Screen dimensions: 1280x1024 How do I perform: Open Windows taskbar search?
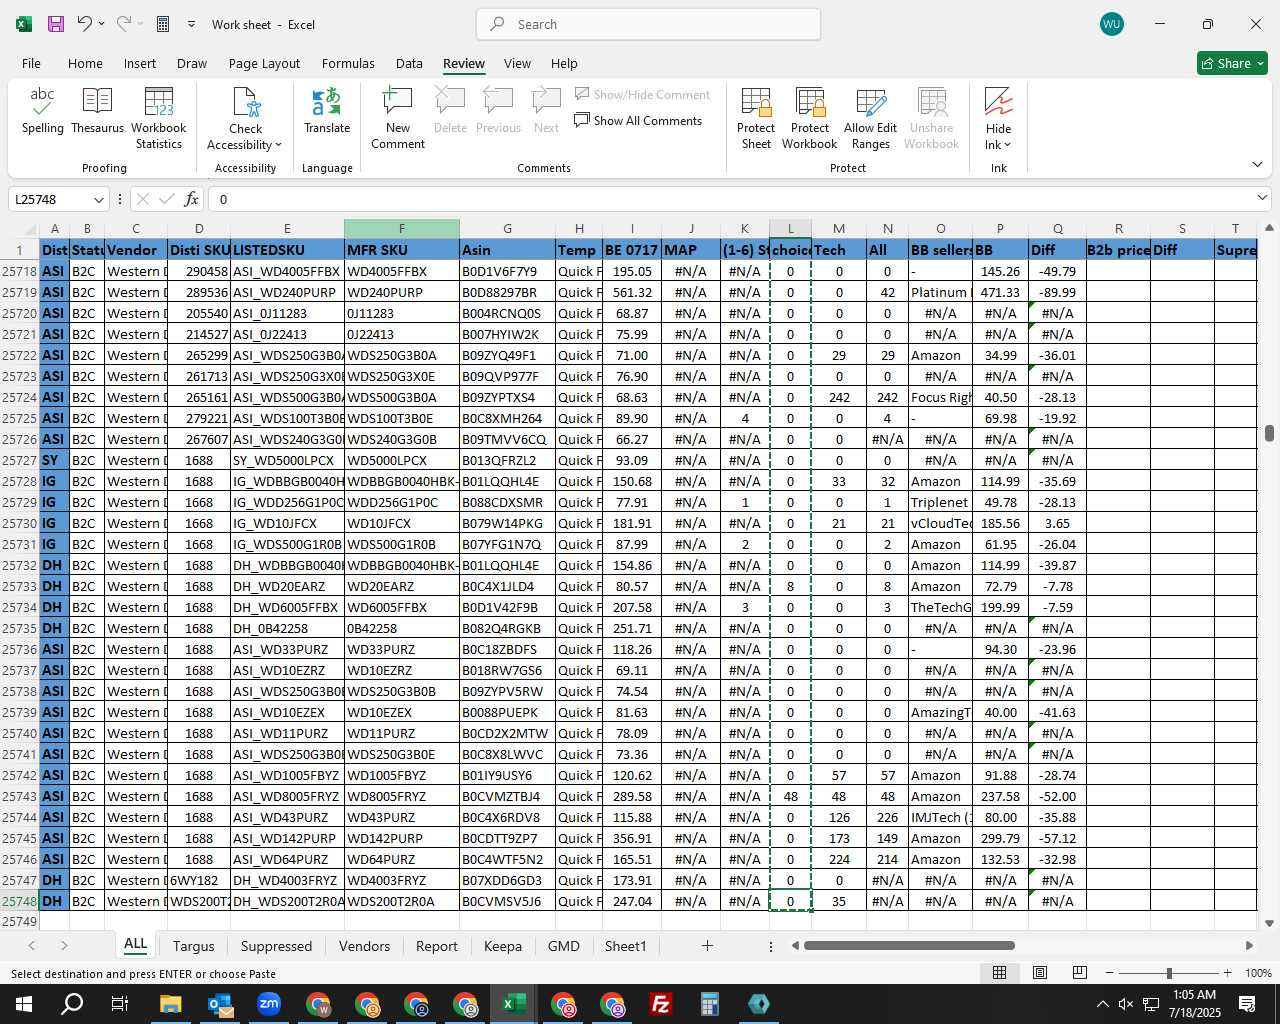coord(72,1004)
